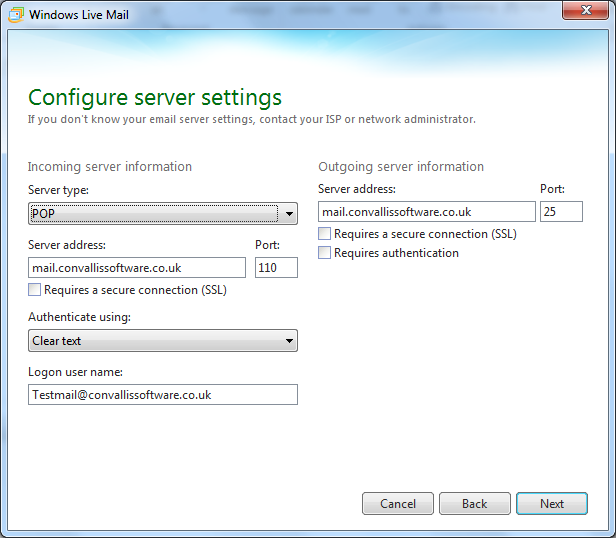Check the Requires authentication box
The image size is (616, 538).
click(324, 253)
